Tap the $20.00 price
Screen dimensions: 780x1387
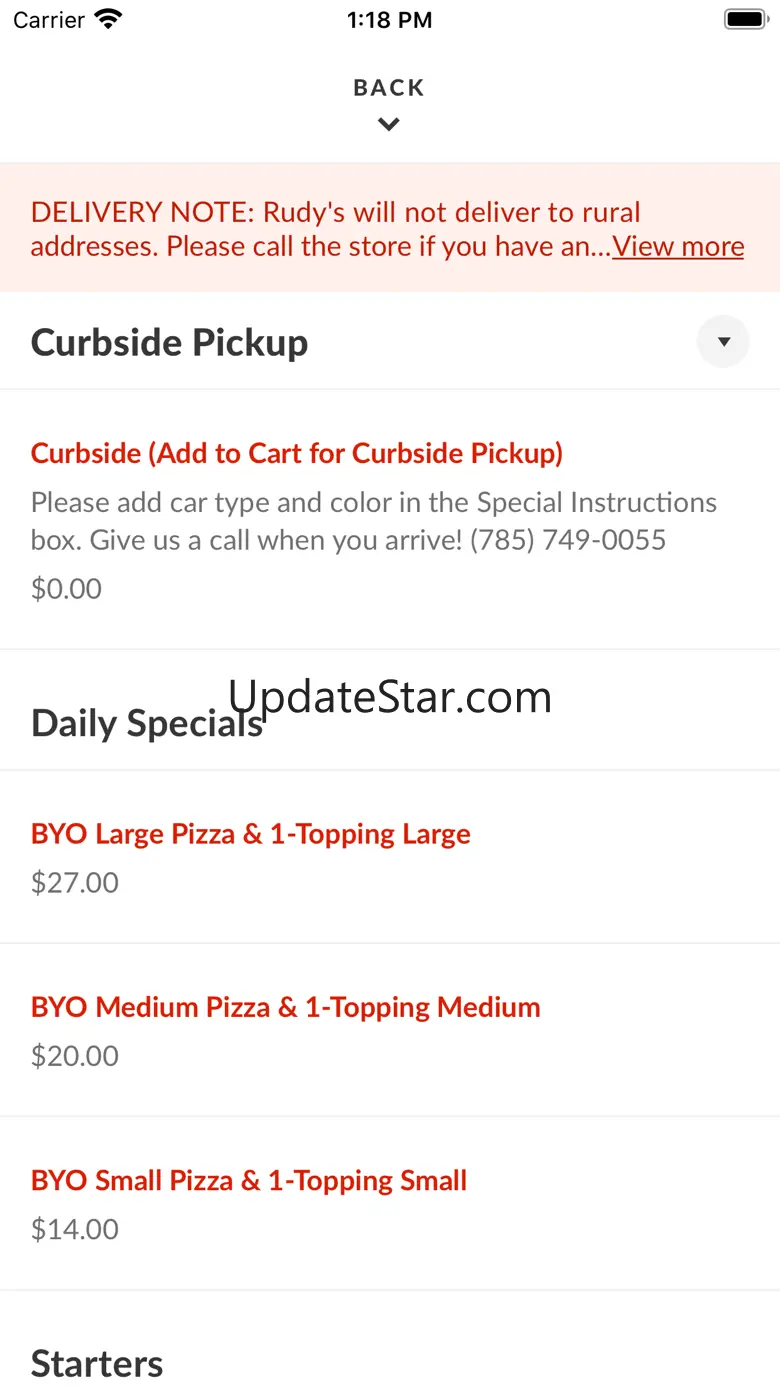75,1056
